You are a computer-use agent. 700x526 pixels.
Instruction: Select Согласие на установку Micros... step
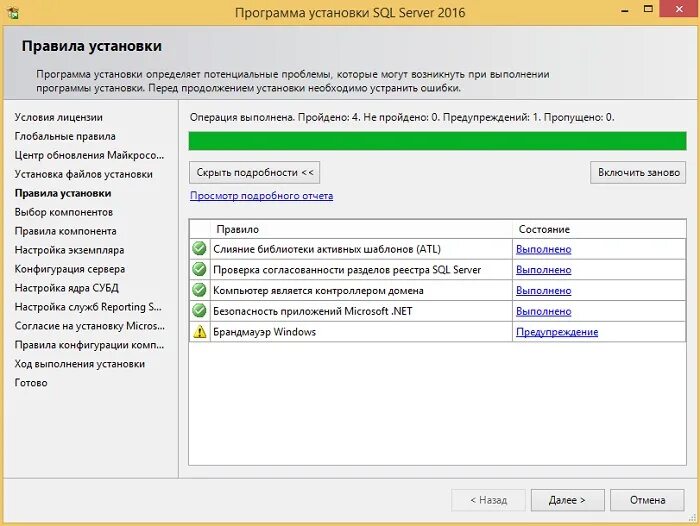90,326
